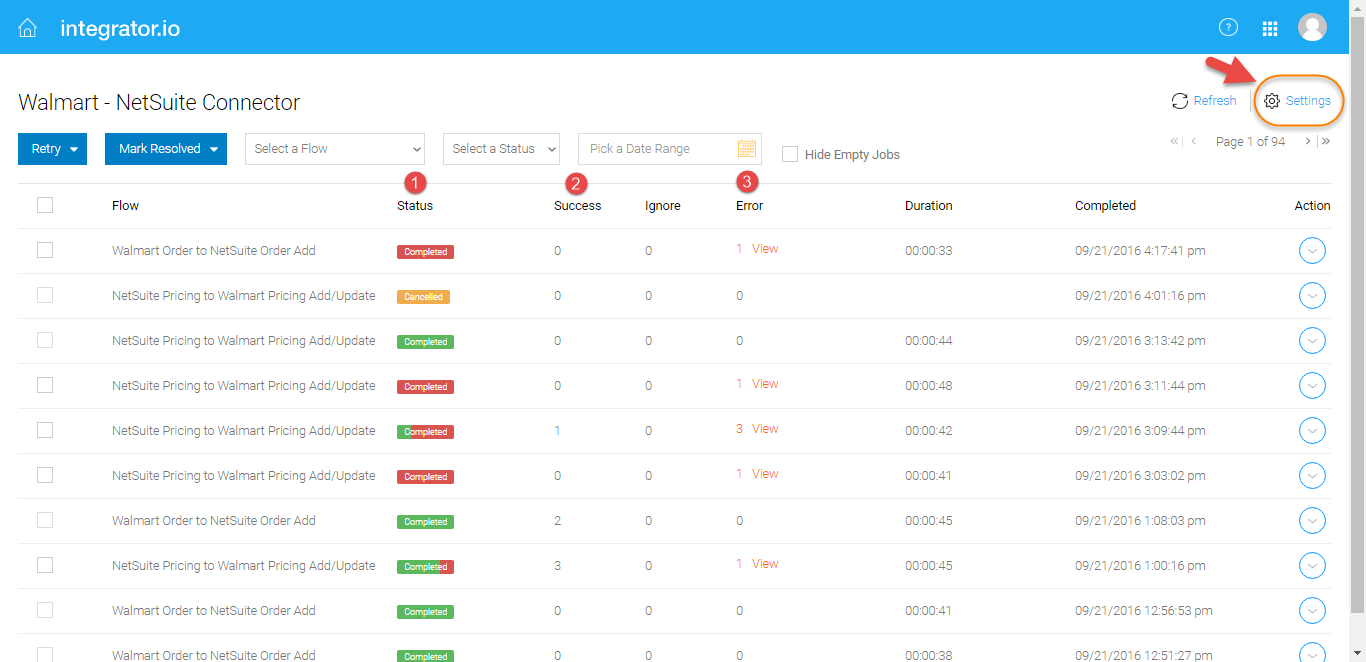Click success count 2 for 1:08:03 pm job
This screenshot has height=662, width=1366.
pyautogui.click(x=558, y=521)
